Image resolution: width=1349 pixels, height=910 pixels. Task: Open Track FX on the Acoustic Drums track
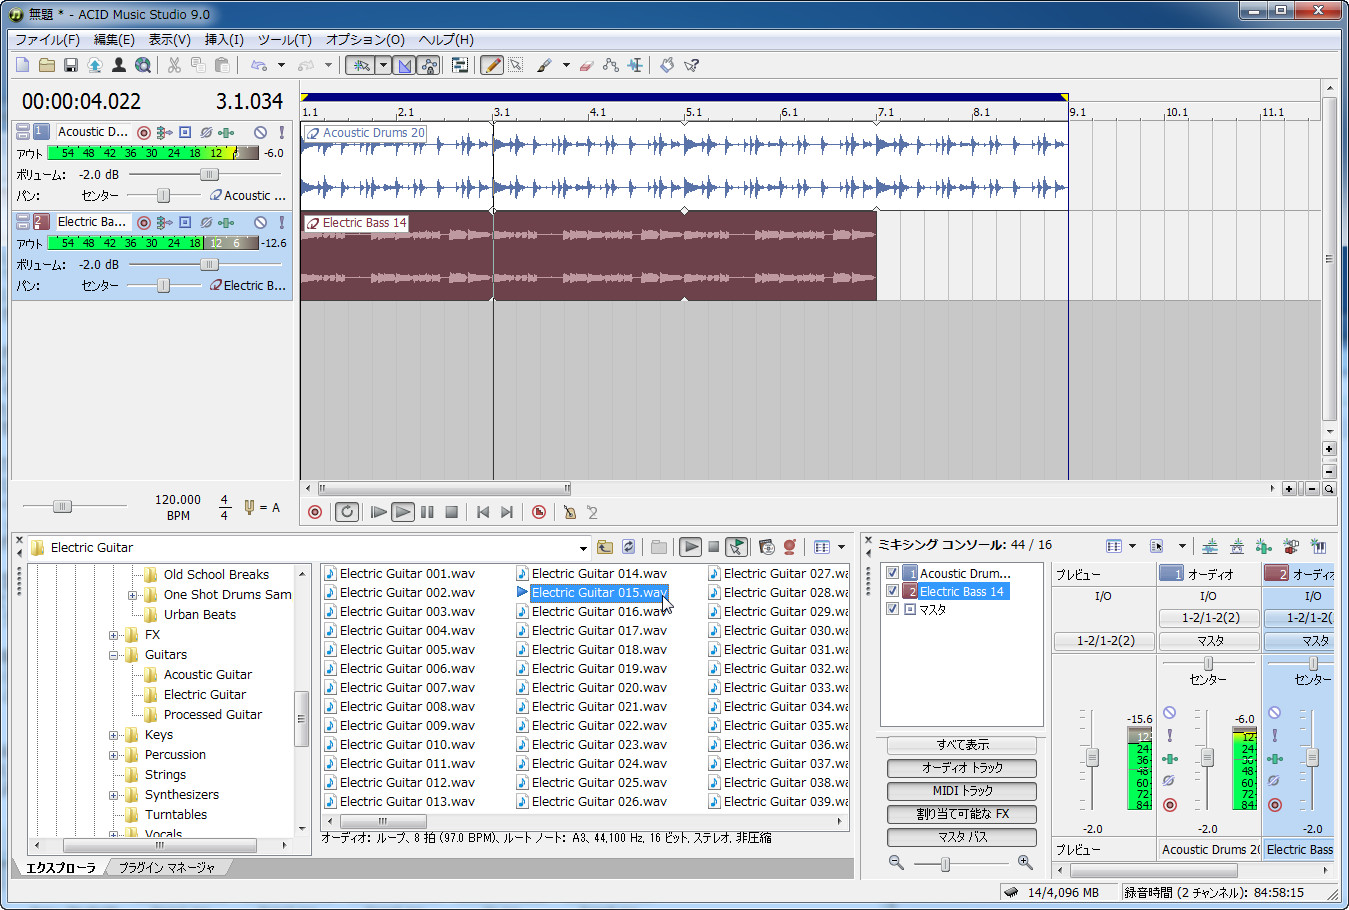[226, 132]
